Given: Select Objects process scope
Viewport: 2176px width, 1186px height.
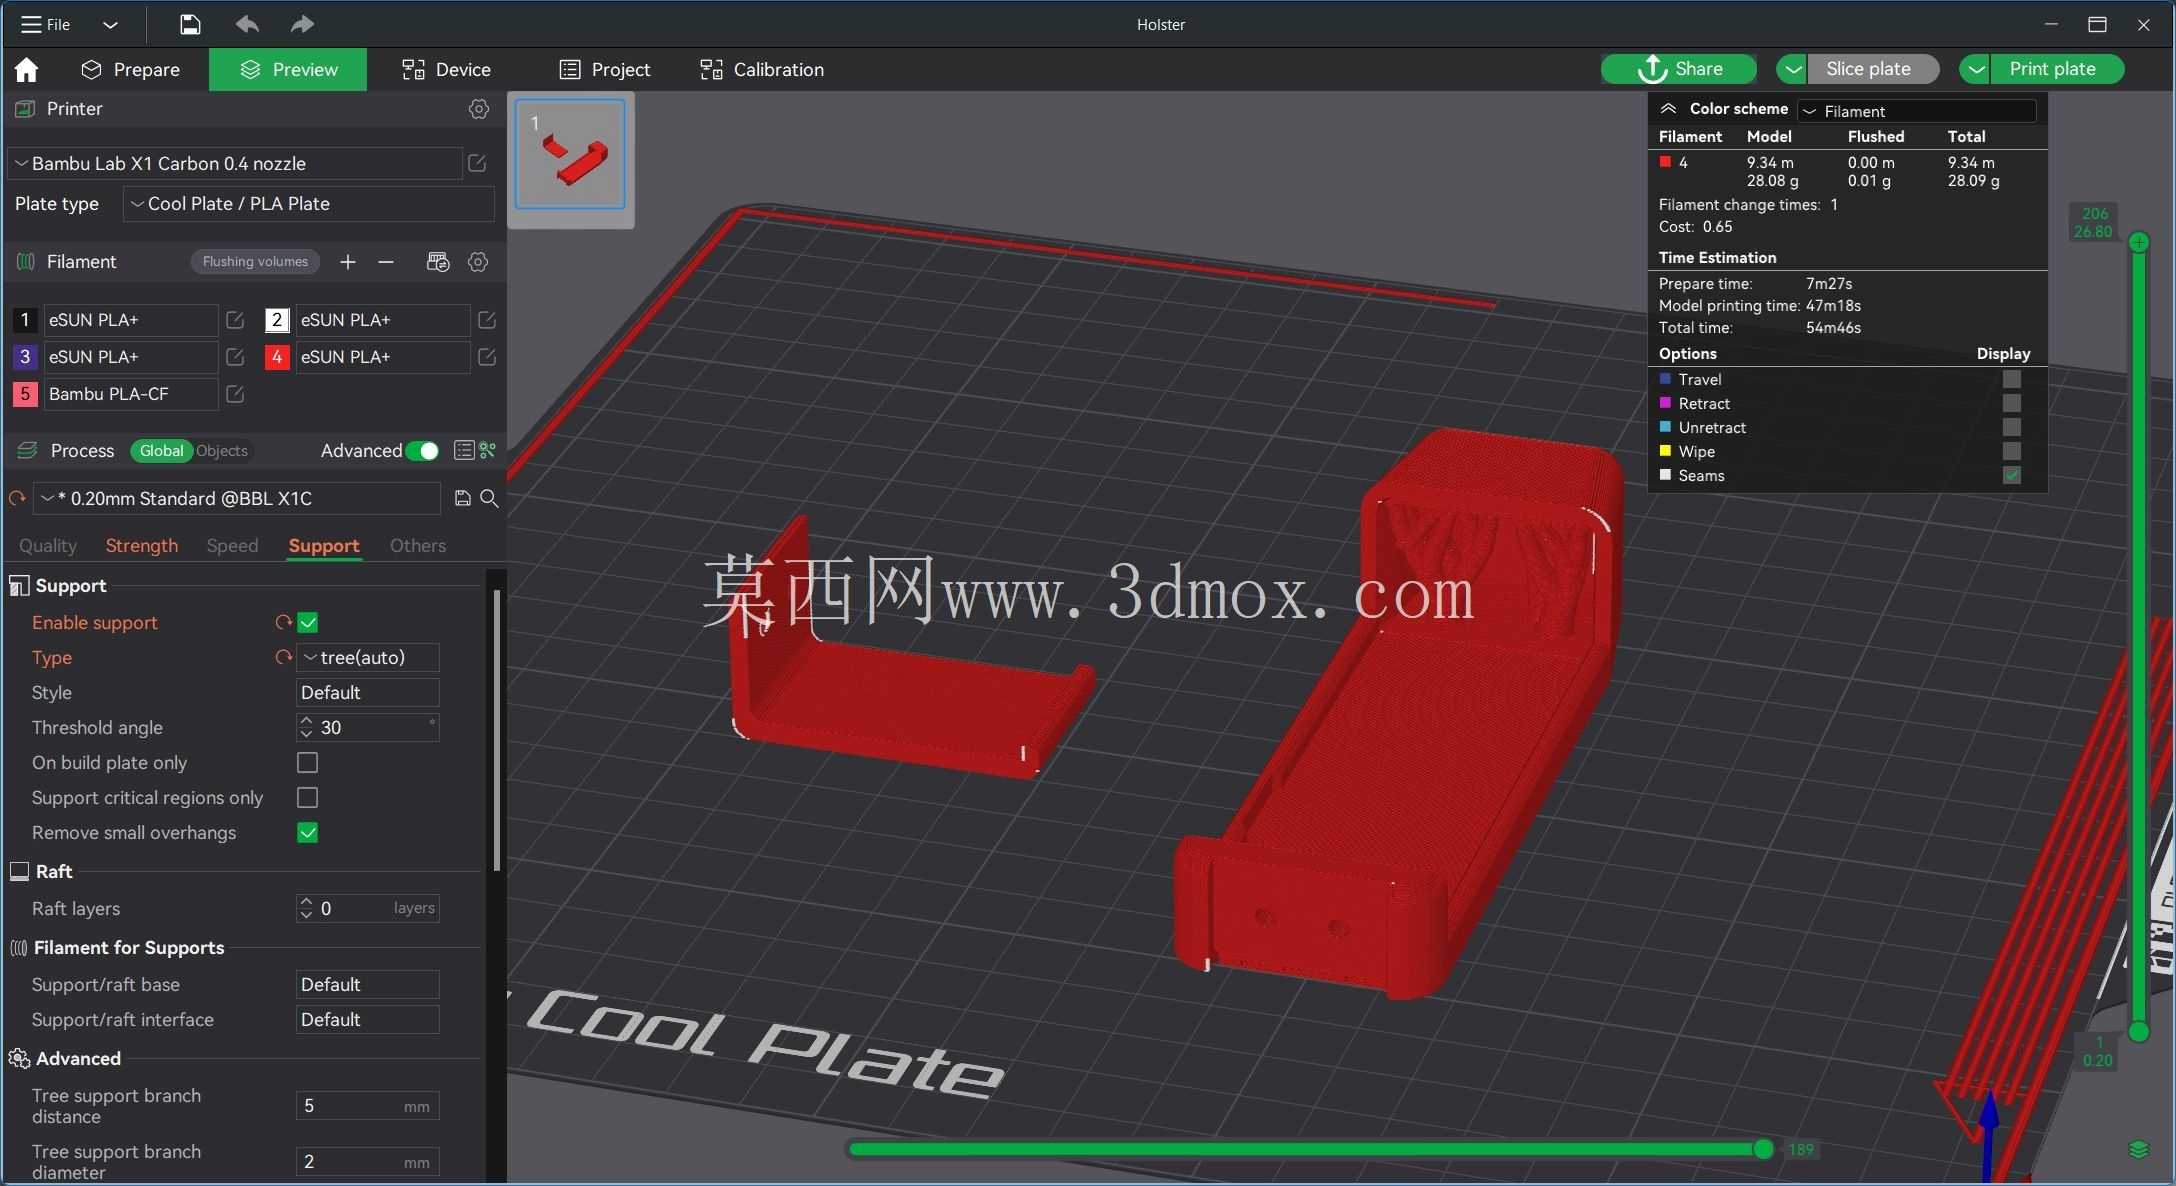Looking at the screenshot, I should 222,451.
